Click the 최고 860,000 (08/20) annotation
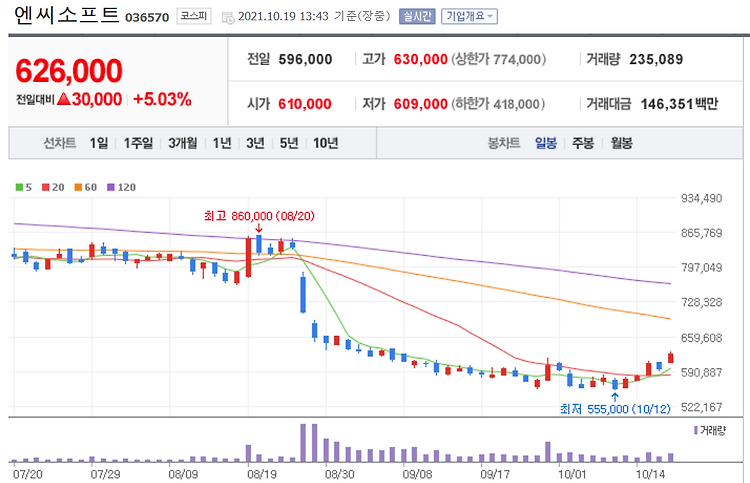 point(259,216)
